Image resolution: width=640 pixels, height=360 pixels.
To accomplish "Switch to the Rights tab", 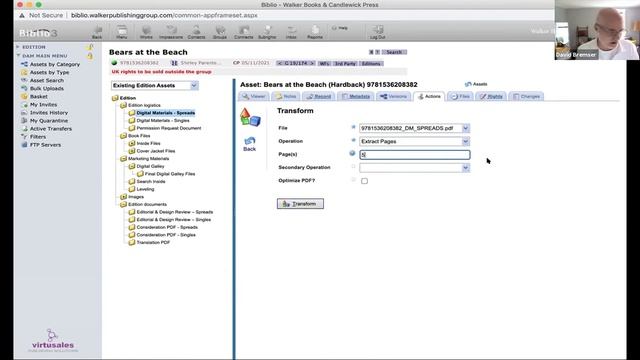I will click(492, 97).
